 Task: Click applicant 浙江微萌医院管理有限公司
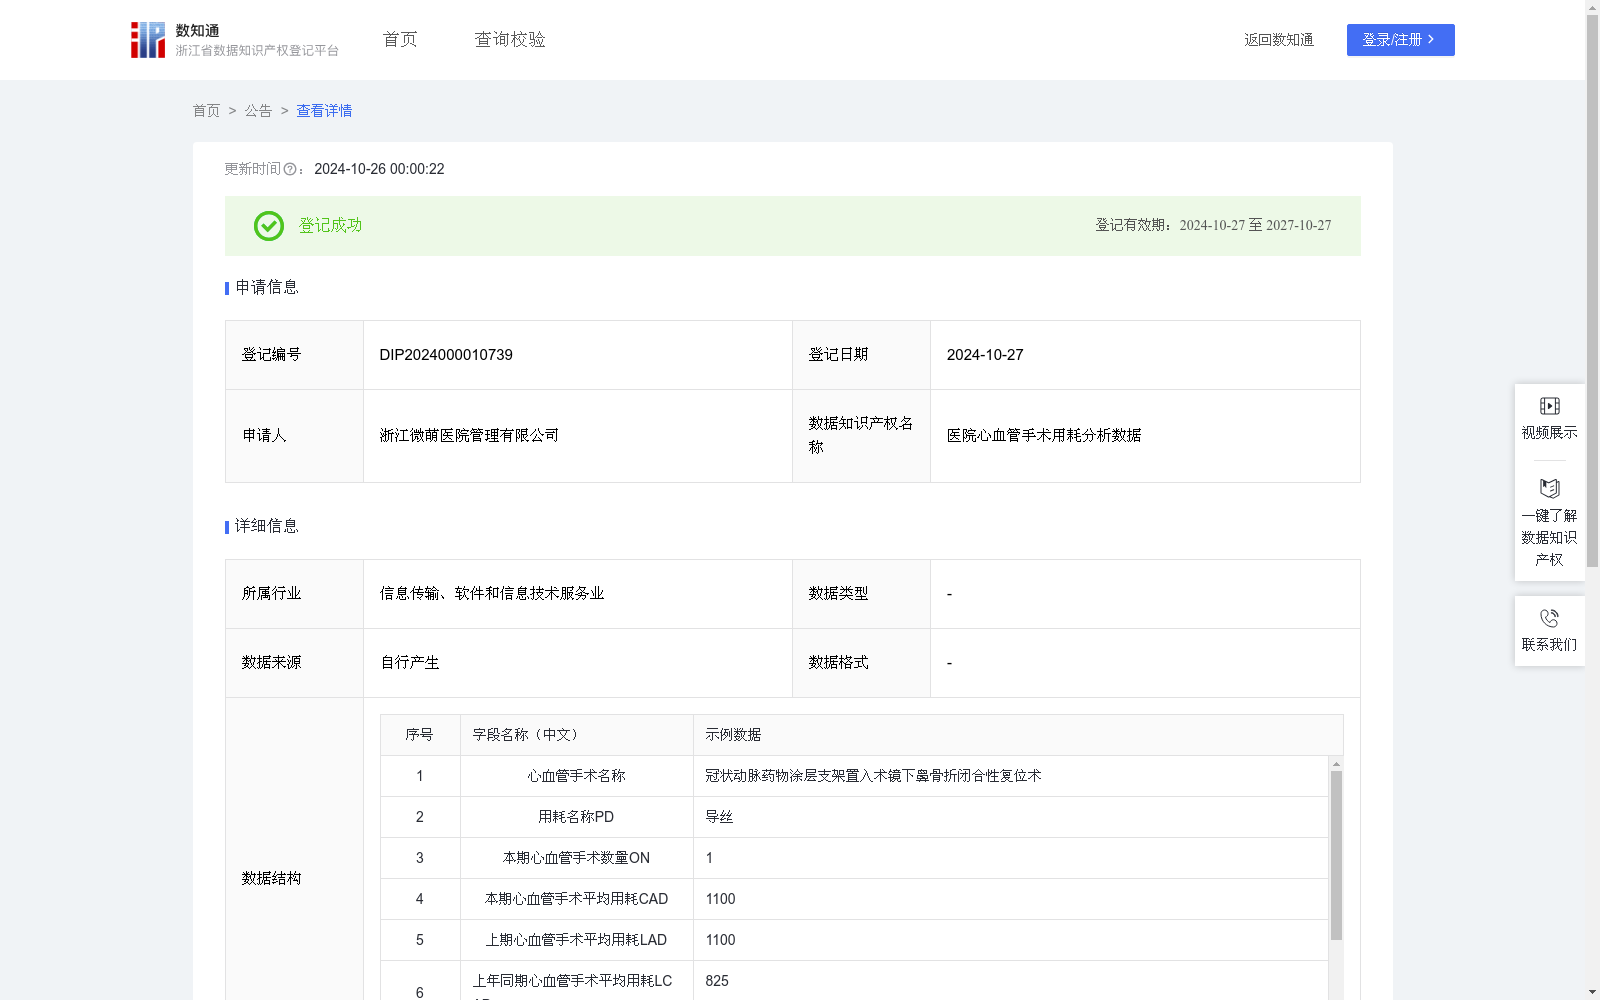pyautogui.click(x=469, y=436)
